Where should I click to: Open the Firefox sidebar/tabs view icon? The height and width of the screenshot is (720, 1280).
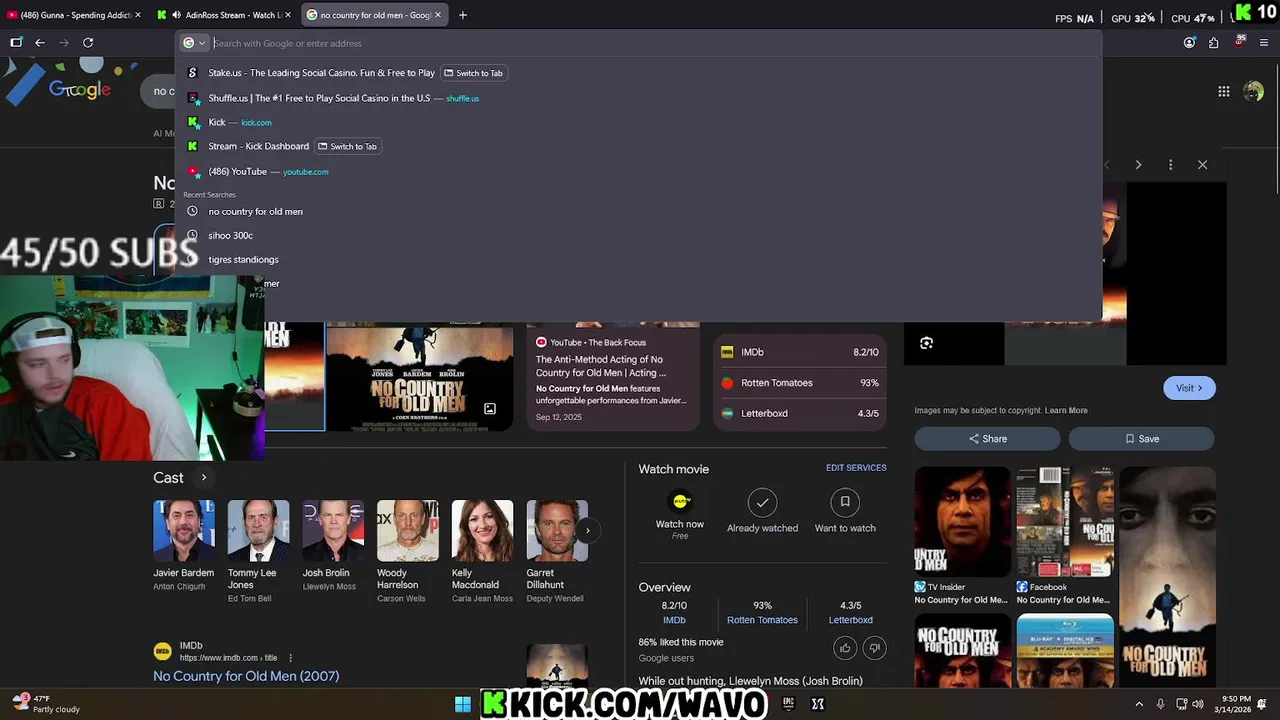pyautogui.click(x=16, y=42)
